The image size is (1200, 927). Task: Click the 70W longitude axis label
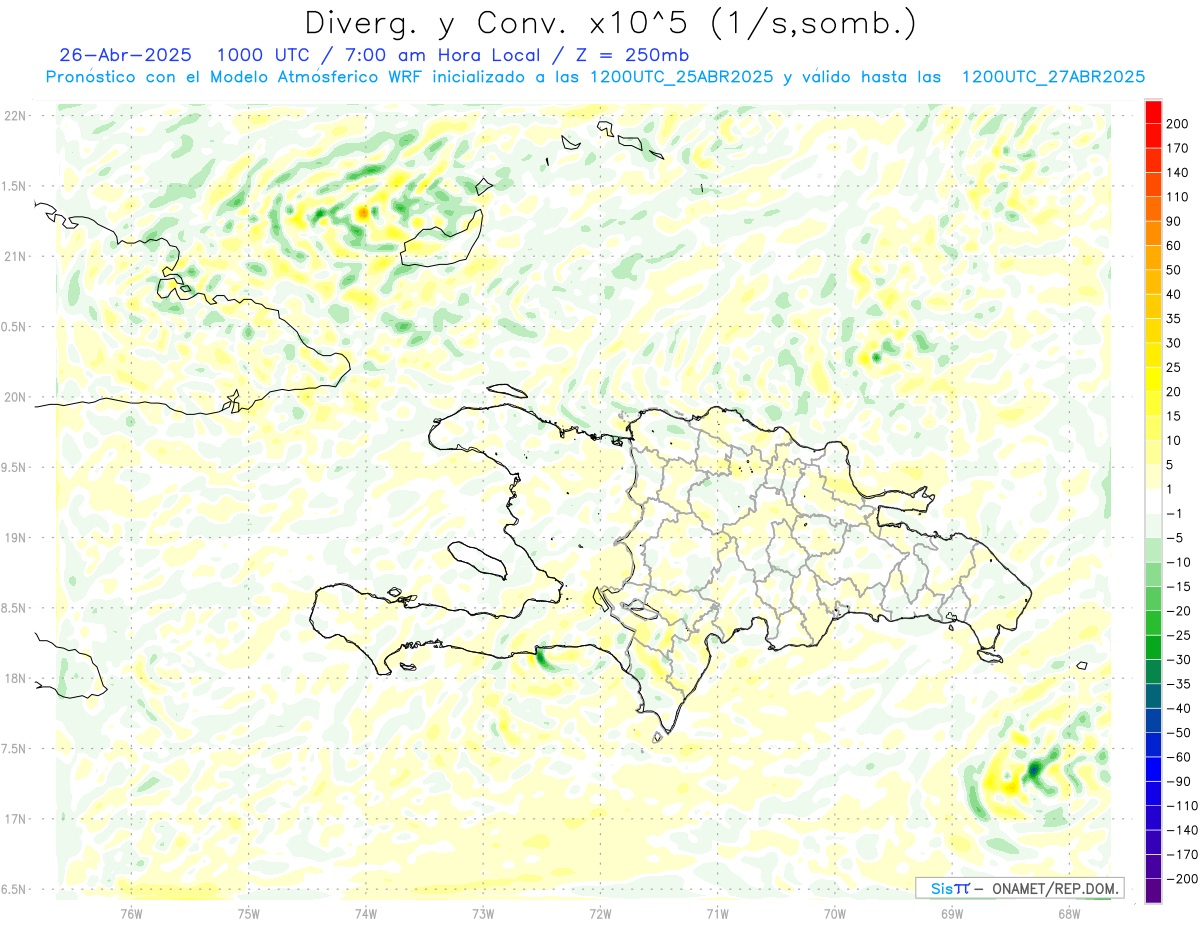[835, 913]
